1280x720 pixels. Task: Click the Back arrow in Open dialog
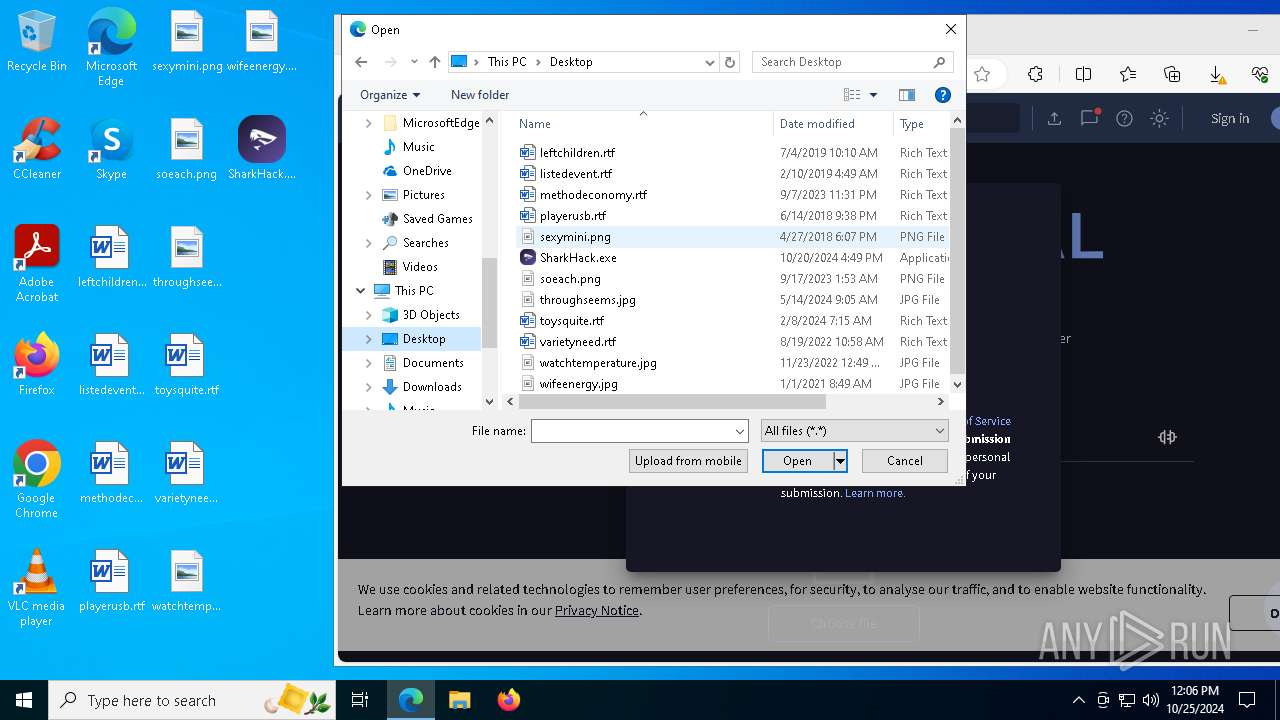361,62
